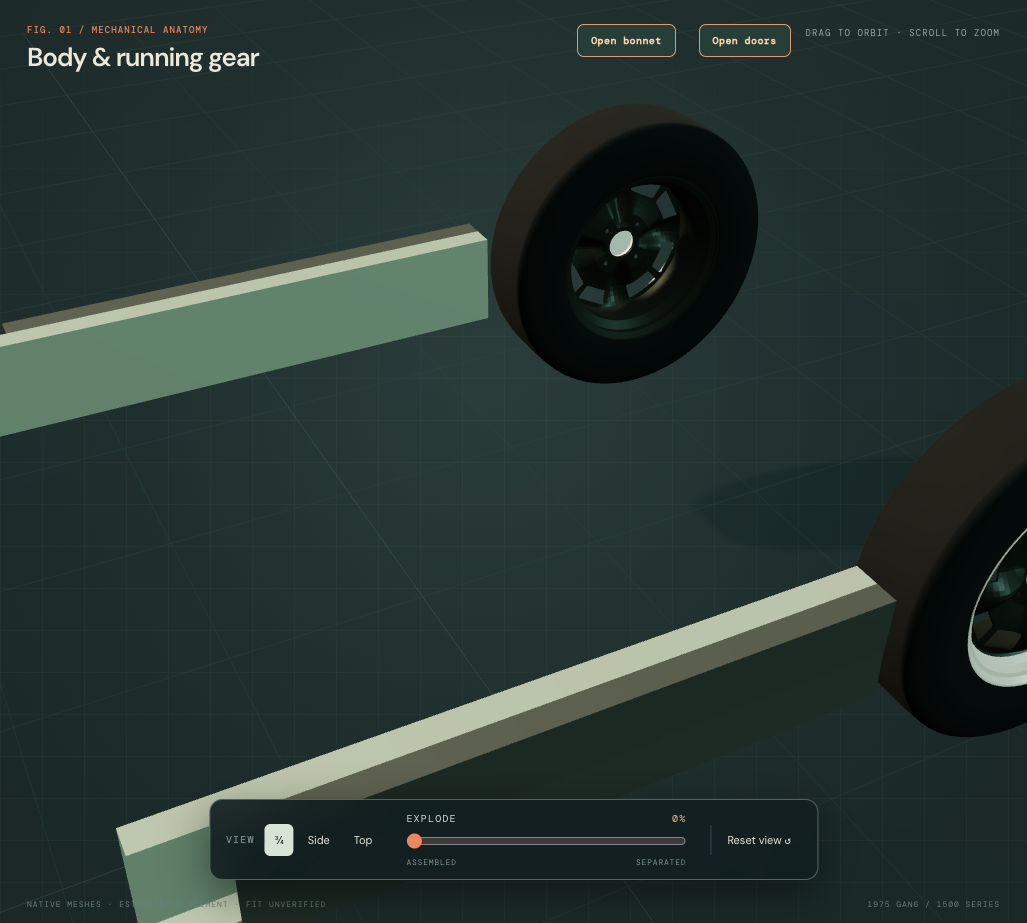Click the rear wheel hub cap
This screenshot has width=1027, height=923.
pos(622,244)
